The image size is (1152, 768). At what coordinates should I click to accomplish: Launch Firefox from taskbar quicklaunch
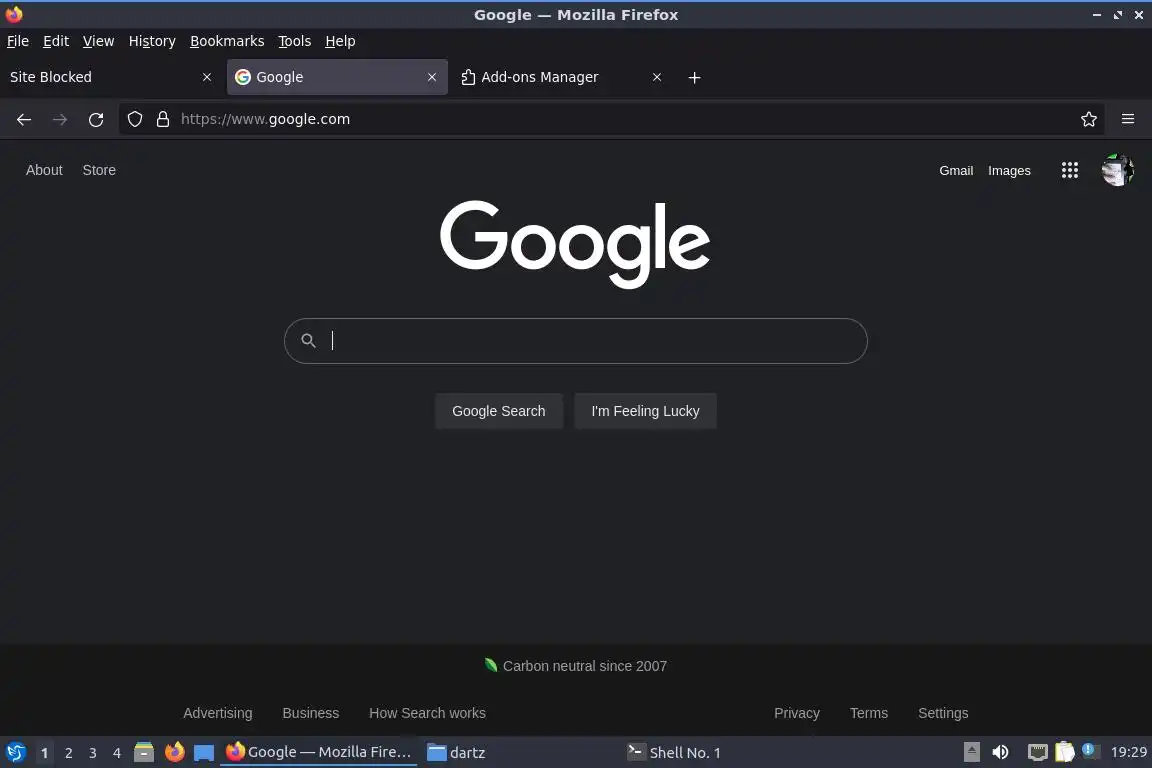coord(175,752)
